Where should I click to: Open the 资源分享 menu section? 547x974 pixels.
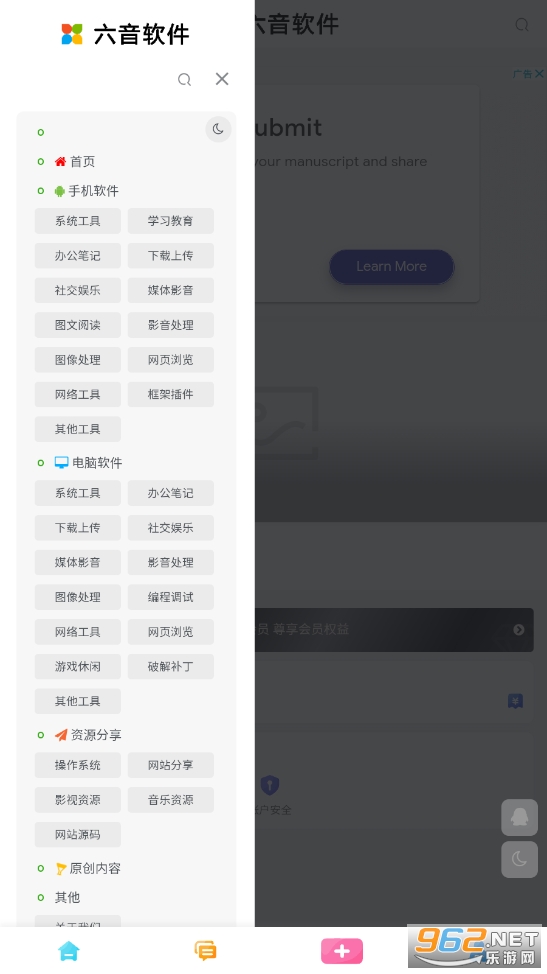click(96, 735)
